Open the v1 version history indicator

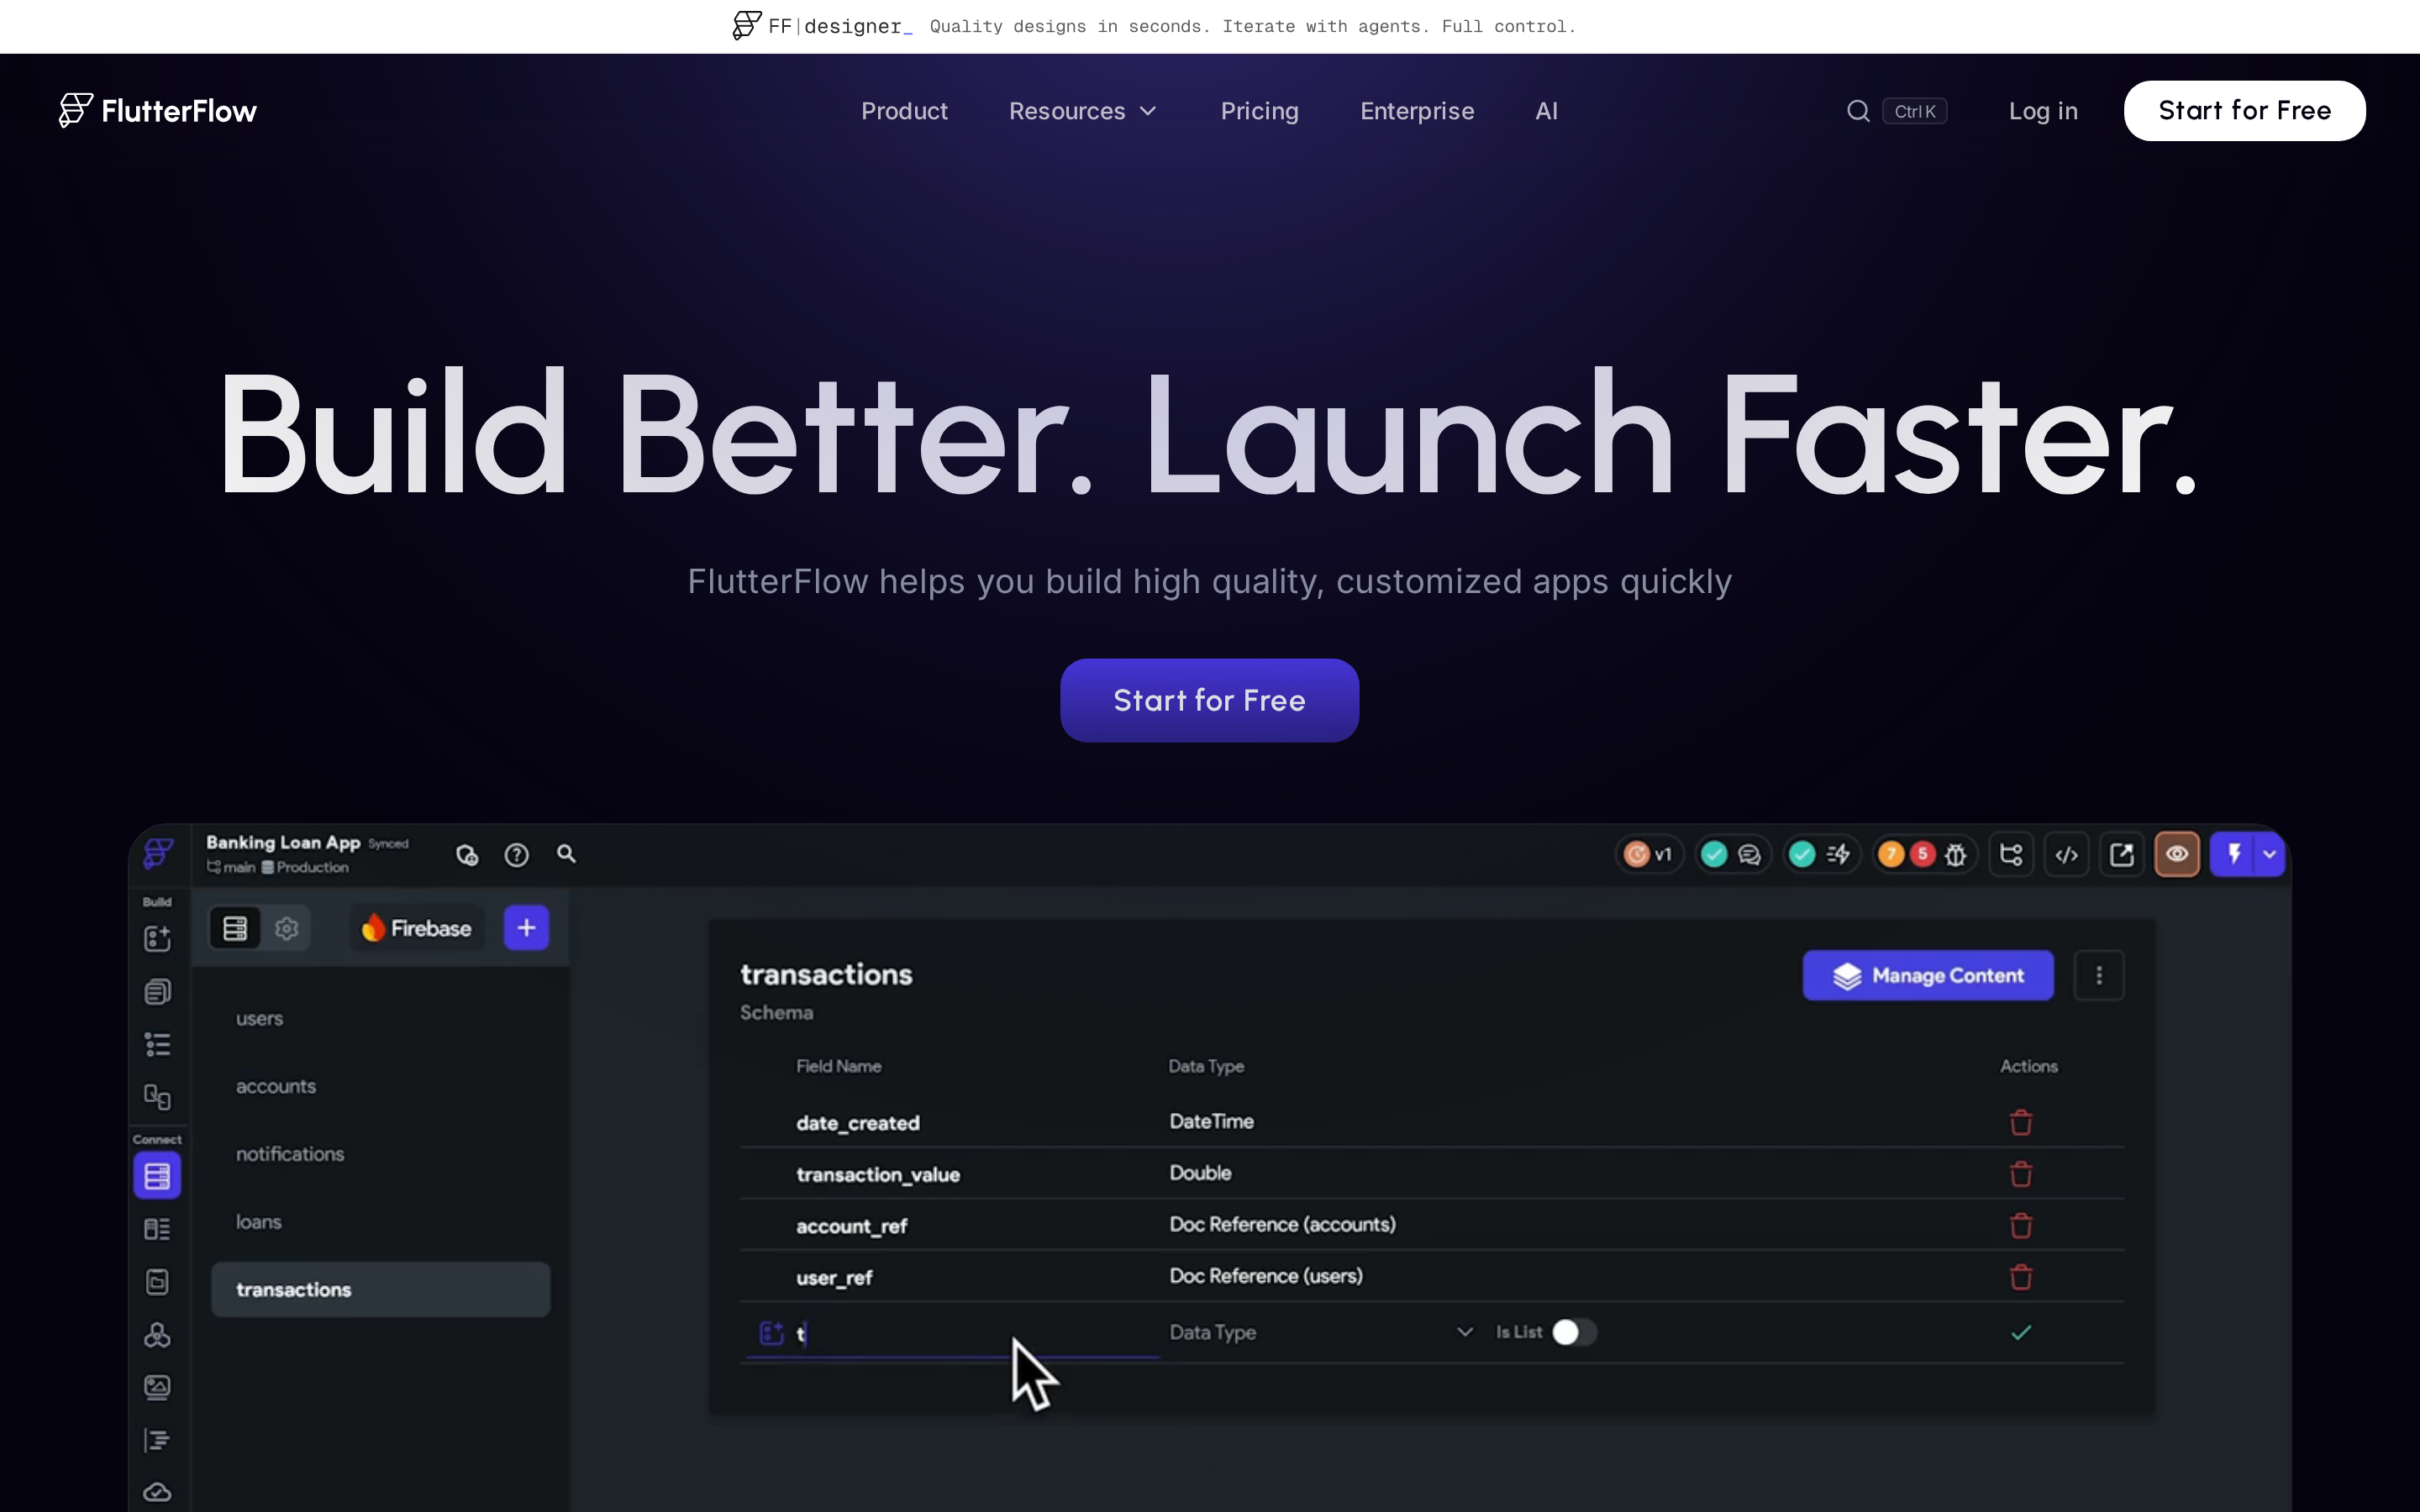[1650, 854]
